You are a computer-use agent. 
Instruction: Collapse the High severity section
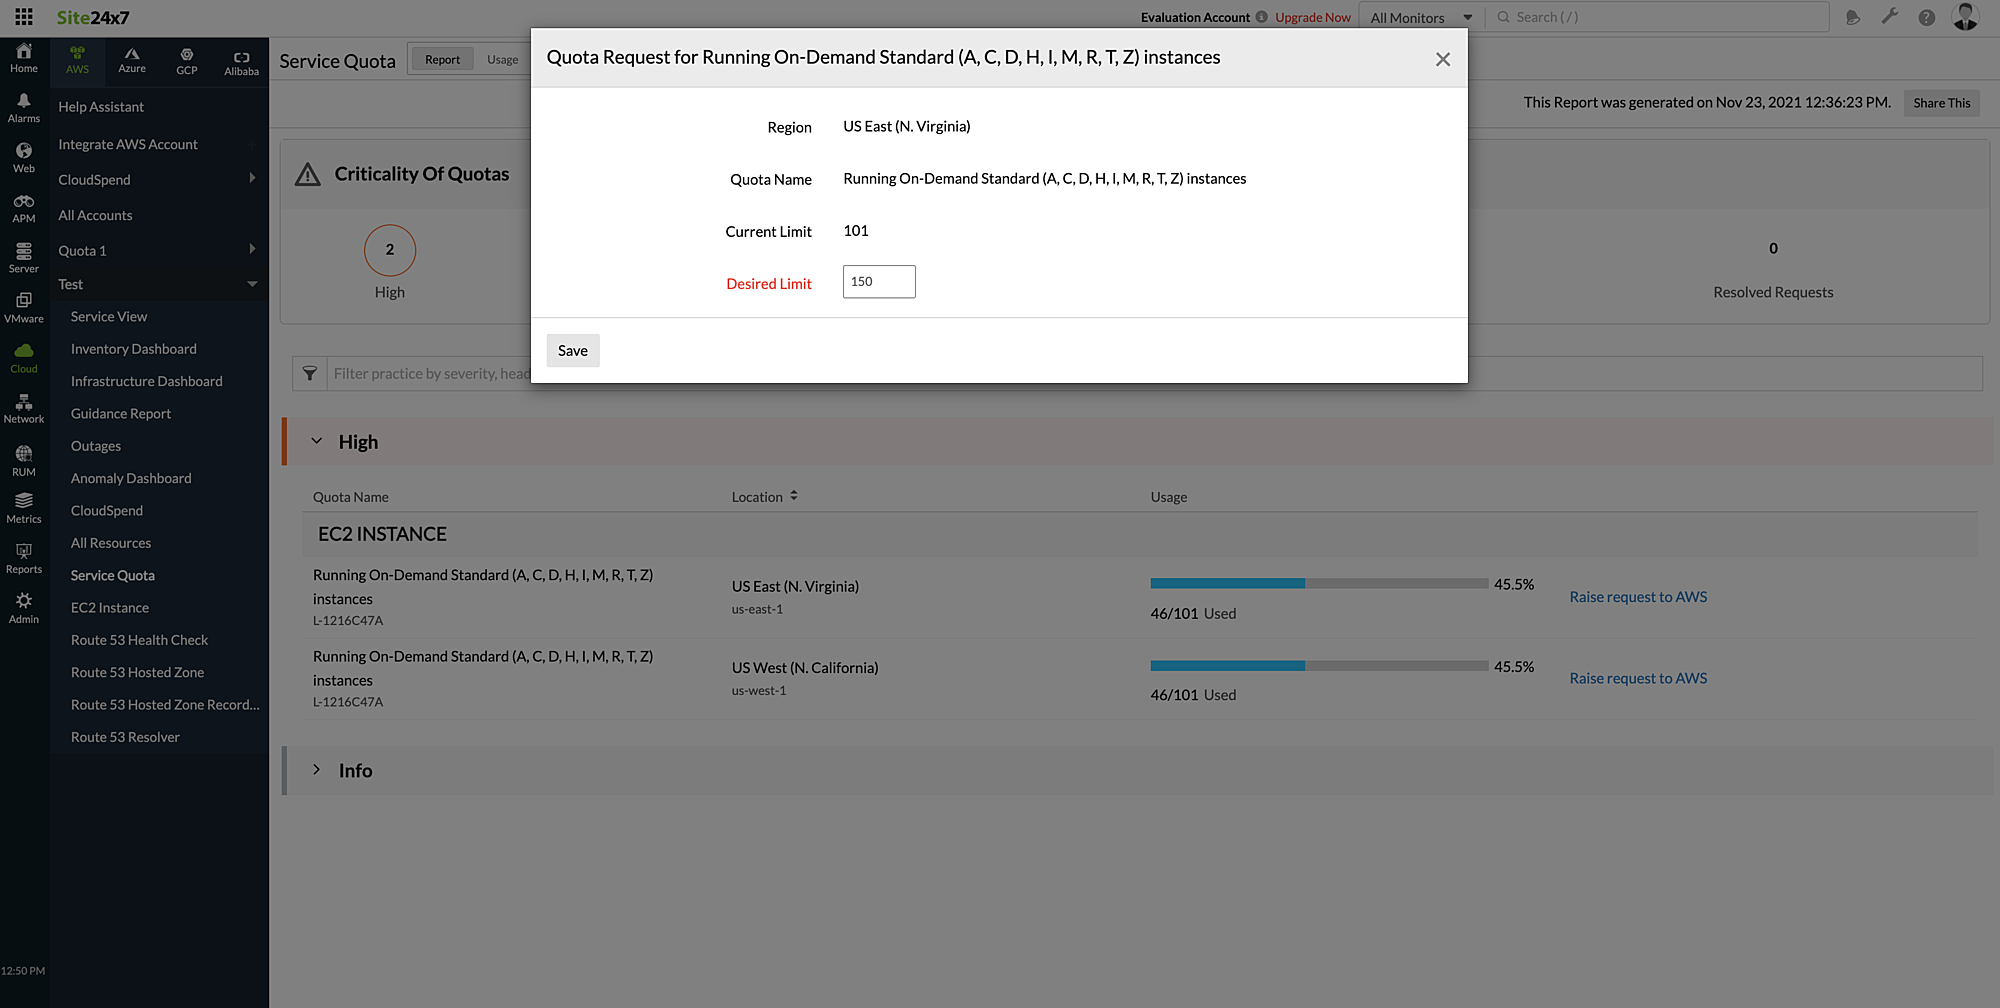[317, 441]
